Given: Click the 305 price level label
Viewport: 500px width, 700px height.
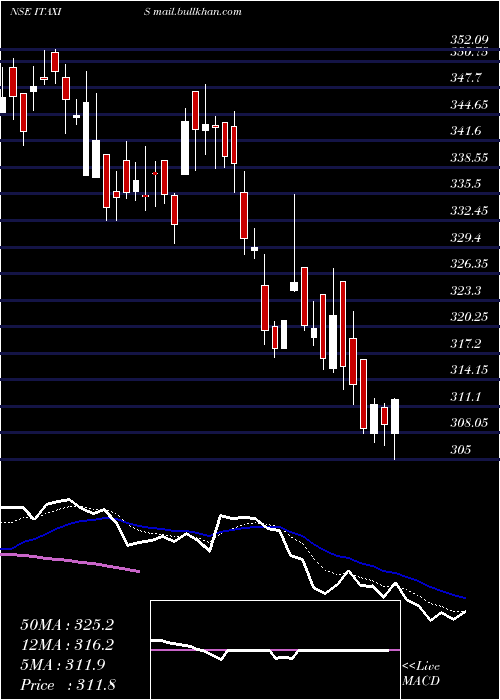Looking at the screenshot, I should pos(461,450).
